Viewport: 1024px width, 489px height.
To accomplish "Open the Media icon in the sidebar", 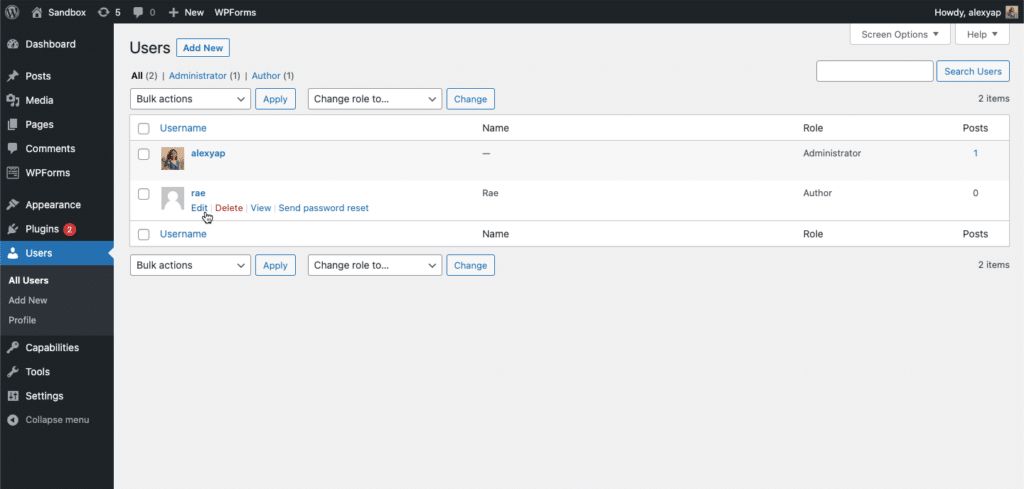I will pyautogui.click(x=12, y=100).
